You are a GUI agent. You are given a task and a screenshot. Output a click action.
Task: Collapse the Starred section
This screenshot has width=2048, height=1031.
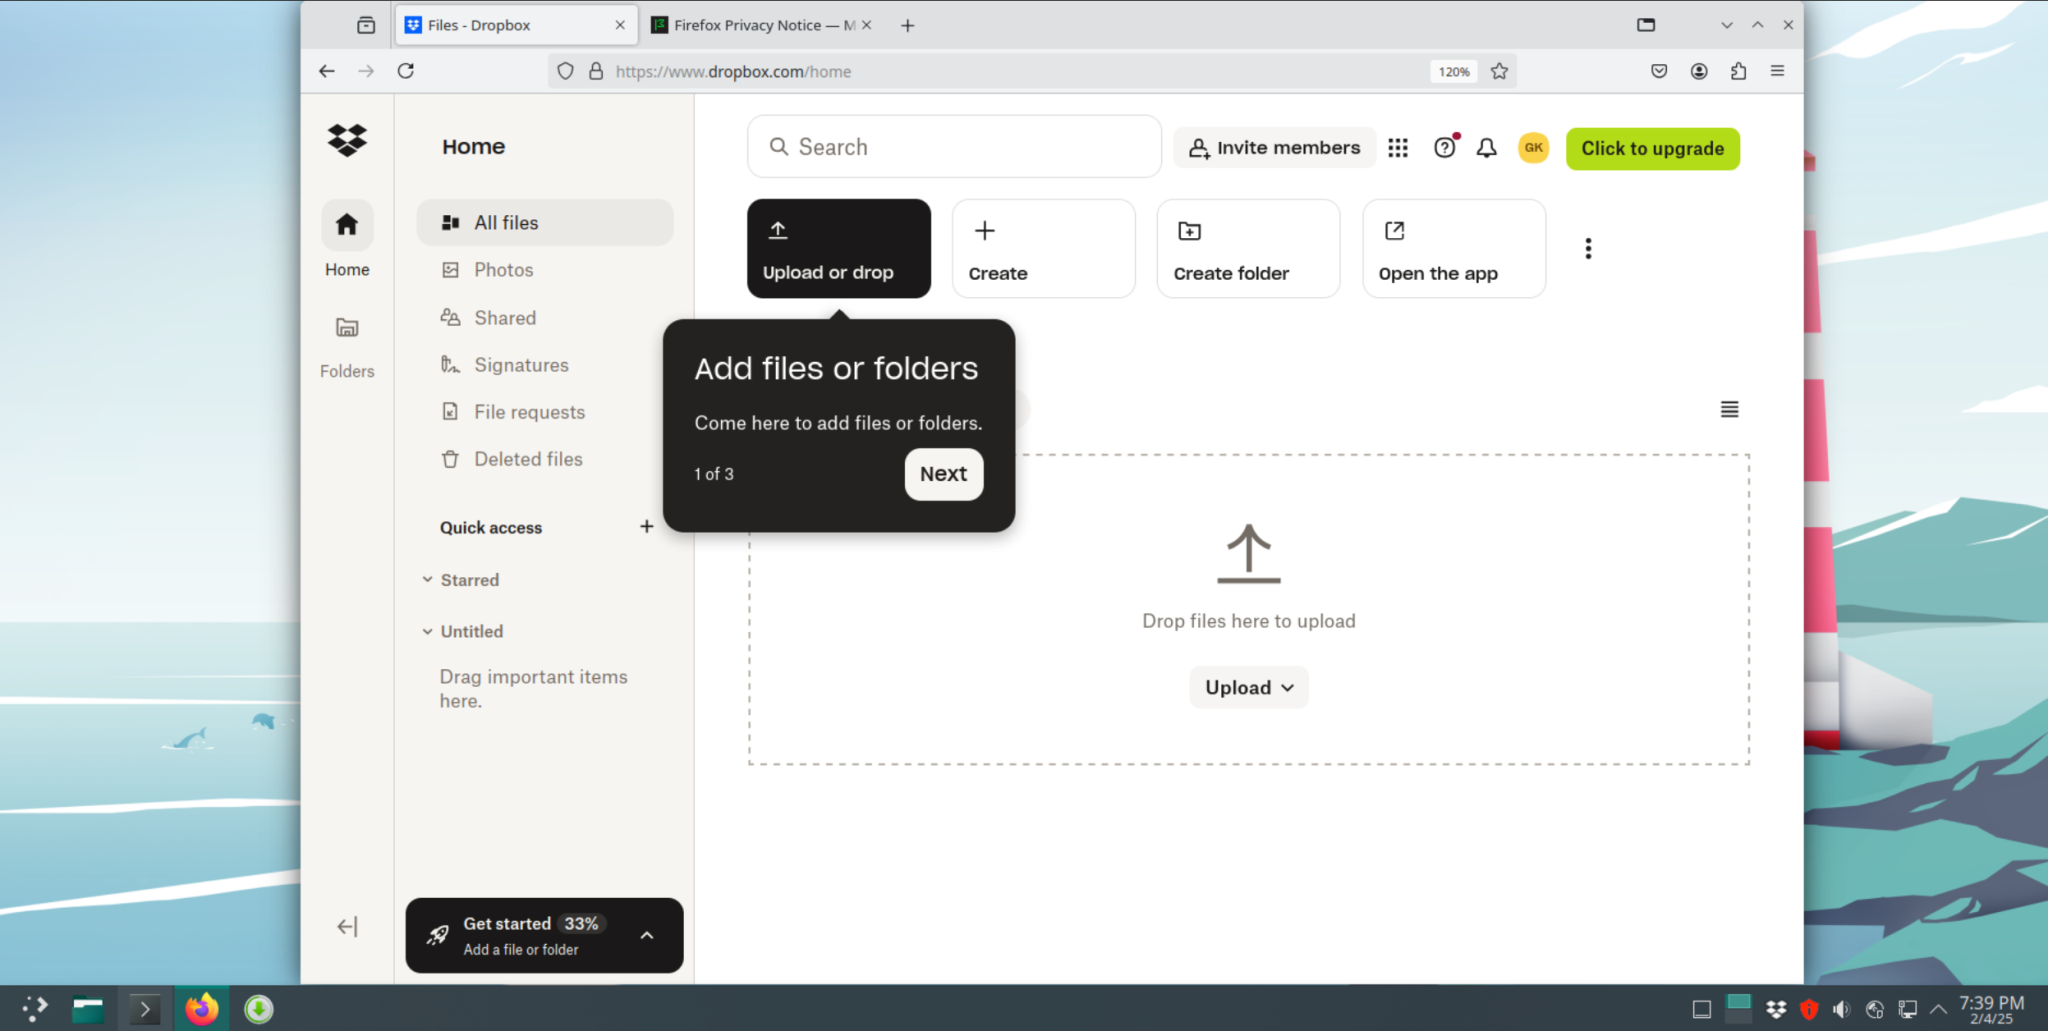tap(428, 579)
